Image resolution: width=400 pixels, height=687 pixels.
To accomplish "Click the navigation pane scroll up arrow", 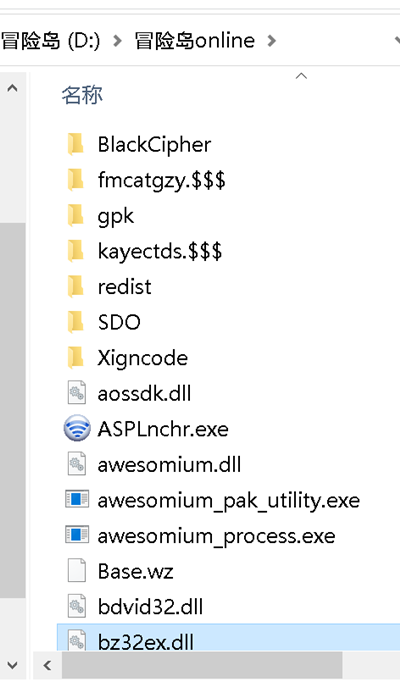I will coord(13,89).
